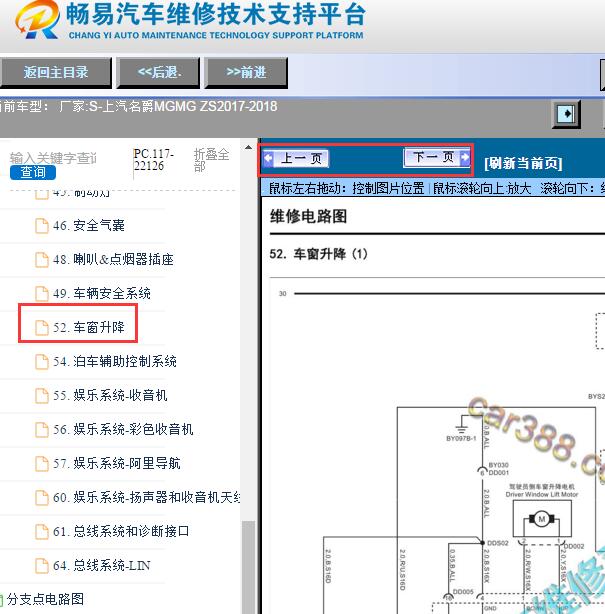Select tree item 52. 车窗升降
Image resolution: width=605 pixels, height=614 pixels.
pos(88,327)
